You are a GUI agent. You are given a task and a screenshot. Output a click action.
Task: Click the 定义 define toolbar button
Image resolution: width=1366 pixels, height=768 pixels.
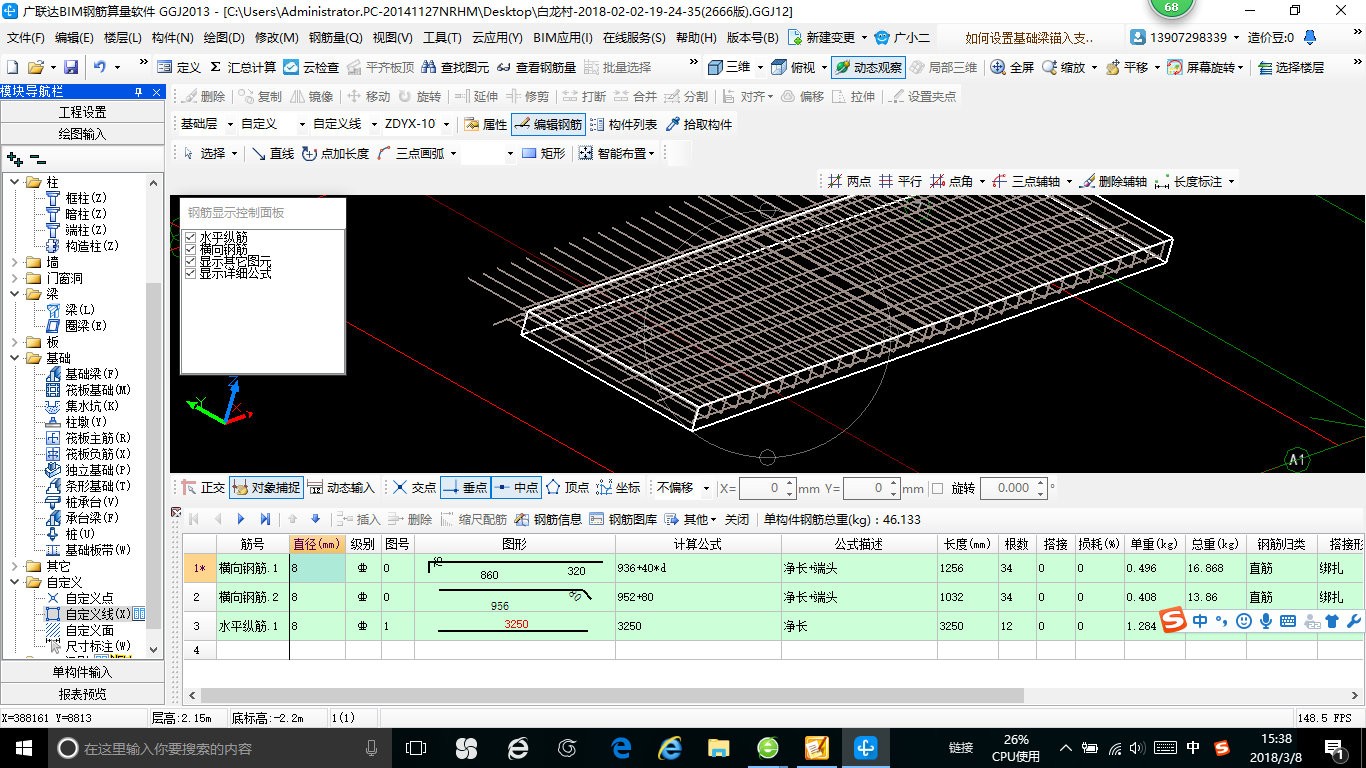pos(179,67)
